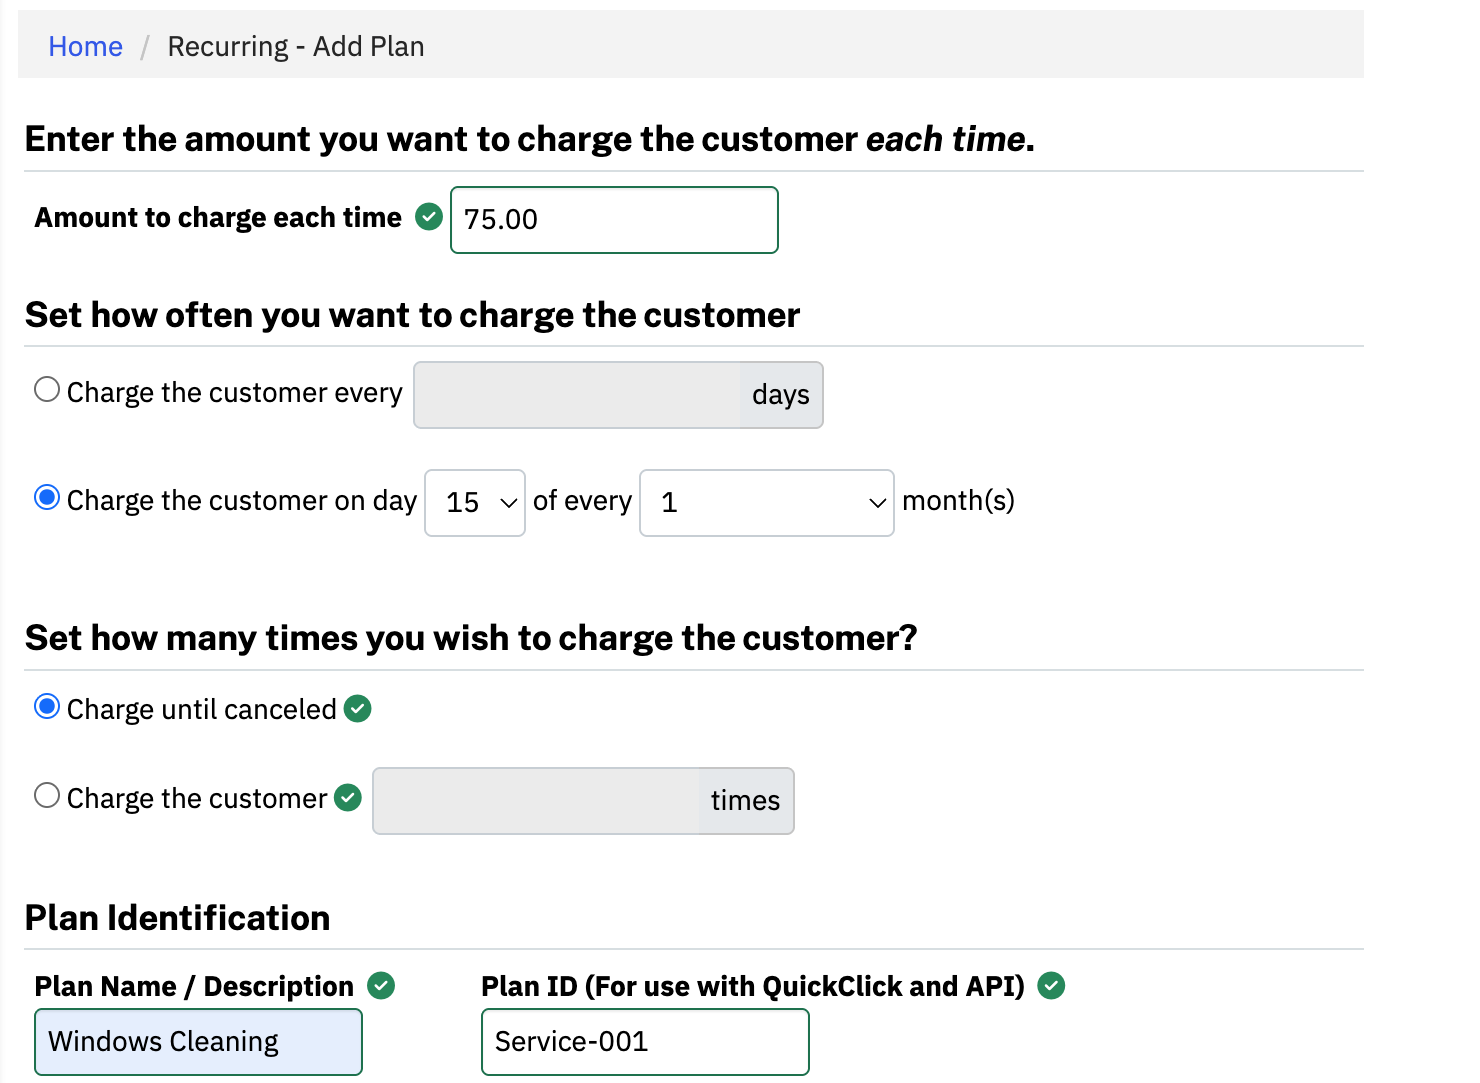The image size is (1480, 1083).
Task: Click the 'Amount to charge each time' label
Action: coord(218,217)
